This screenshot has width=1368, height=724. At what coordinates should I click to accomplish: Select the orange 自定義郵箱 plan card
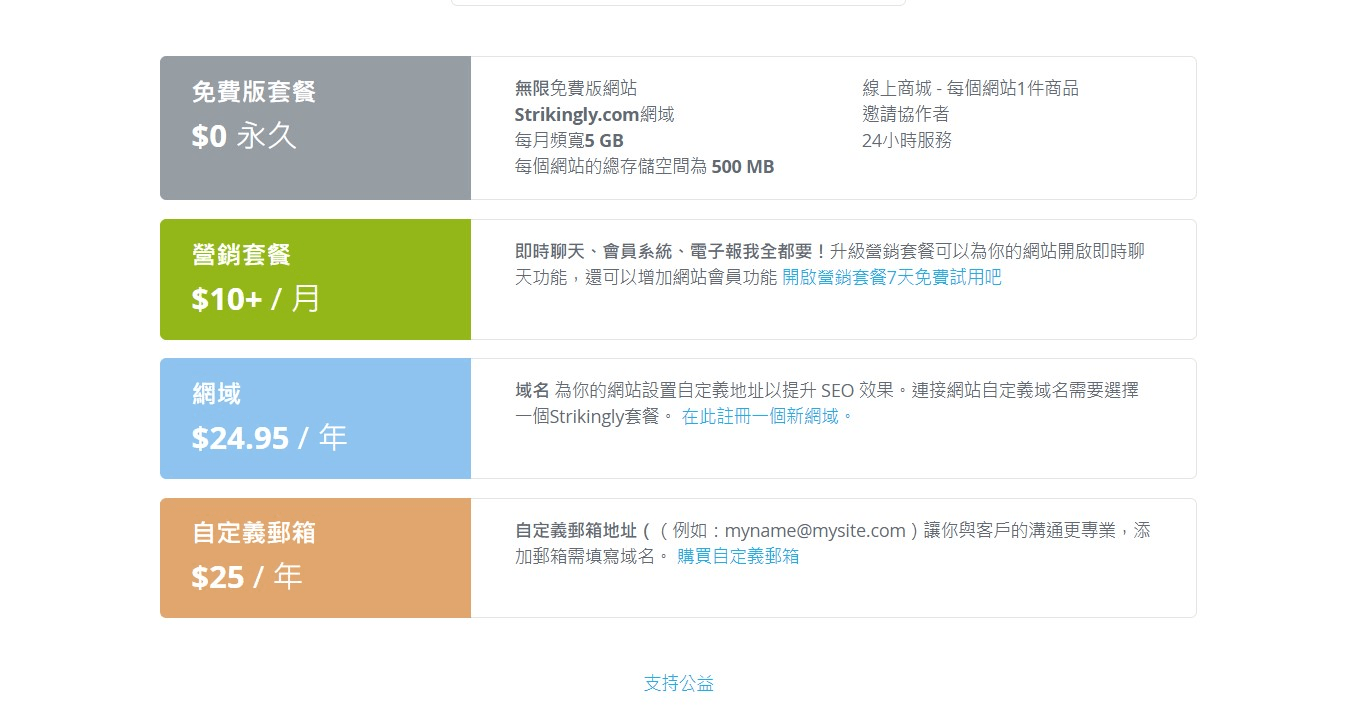pos(315,557)
